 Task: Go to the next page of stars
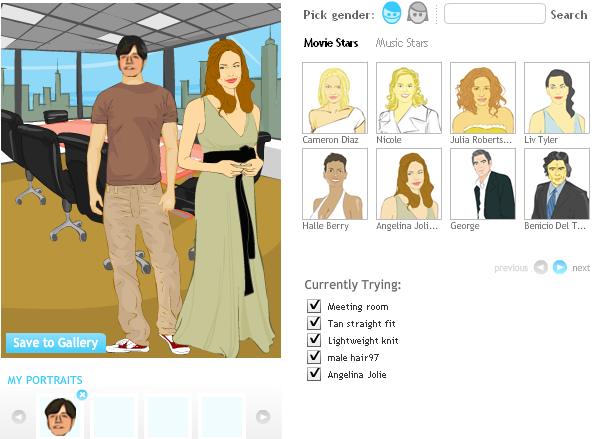click(x=560, y=267)
